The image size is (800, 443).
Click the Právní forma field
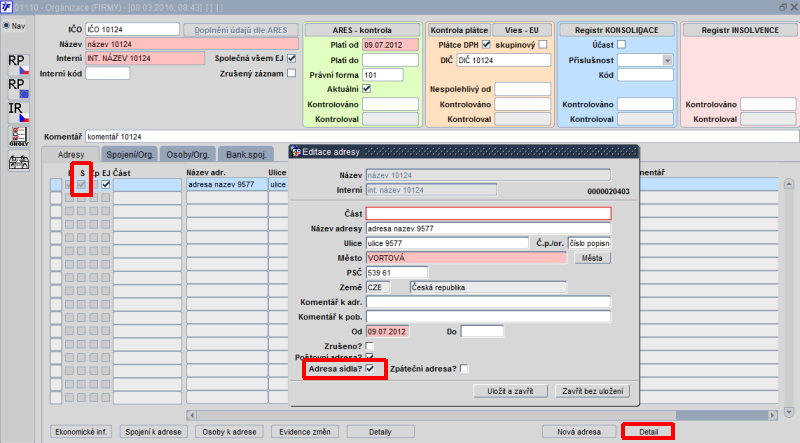click(383, 75)
